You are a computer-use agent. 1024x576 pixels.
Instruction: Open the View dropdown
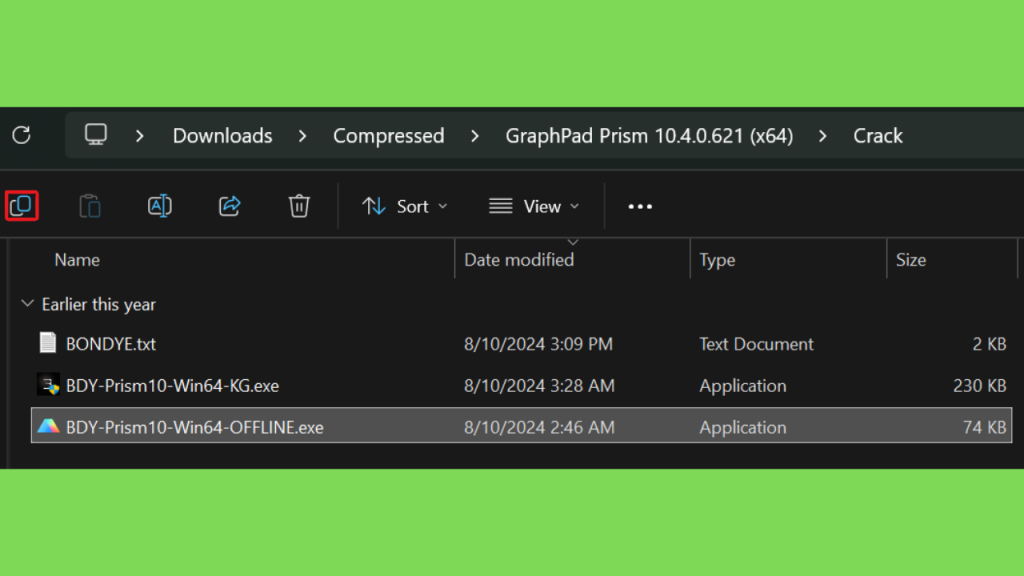534,206
